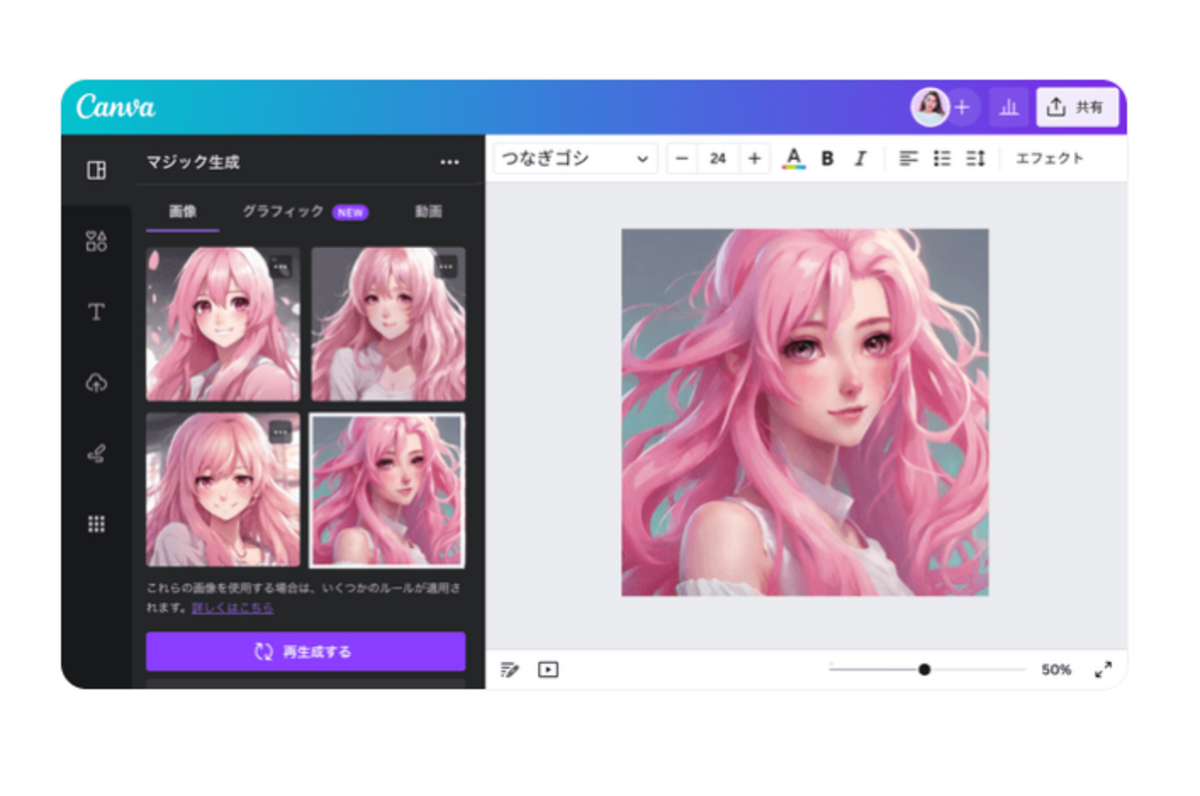Click the text color icon
1200x796 pixels.
(794, 158)
